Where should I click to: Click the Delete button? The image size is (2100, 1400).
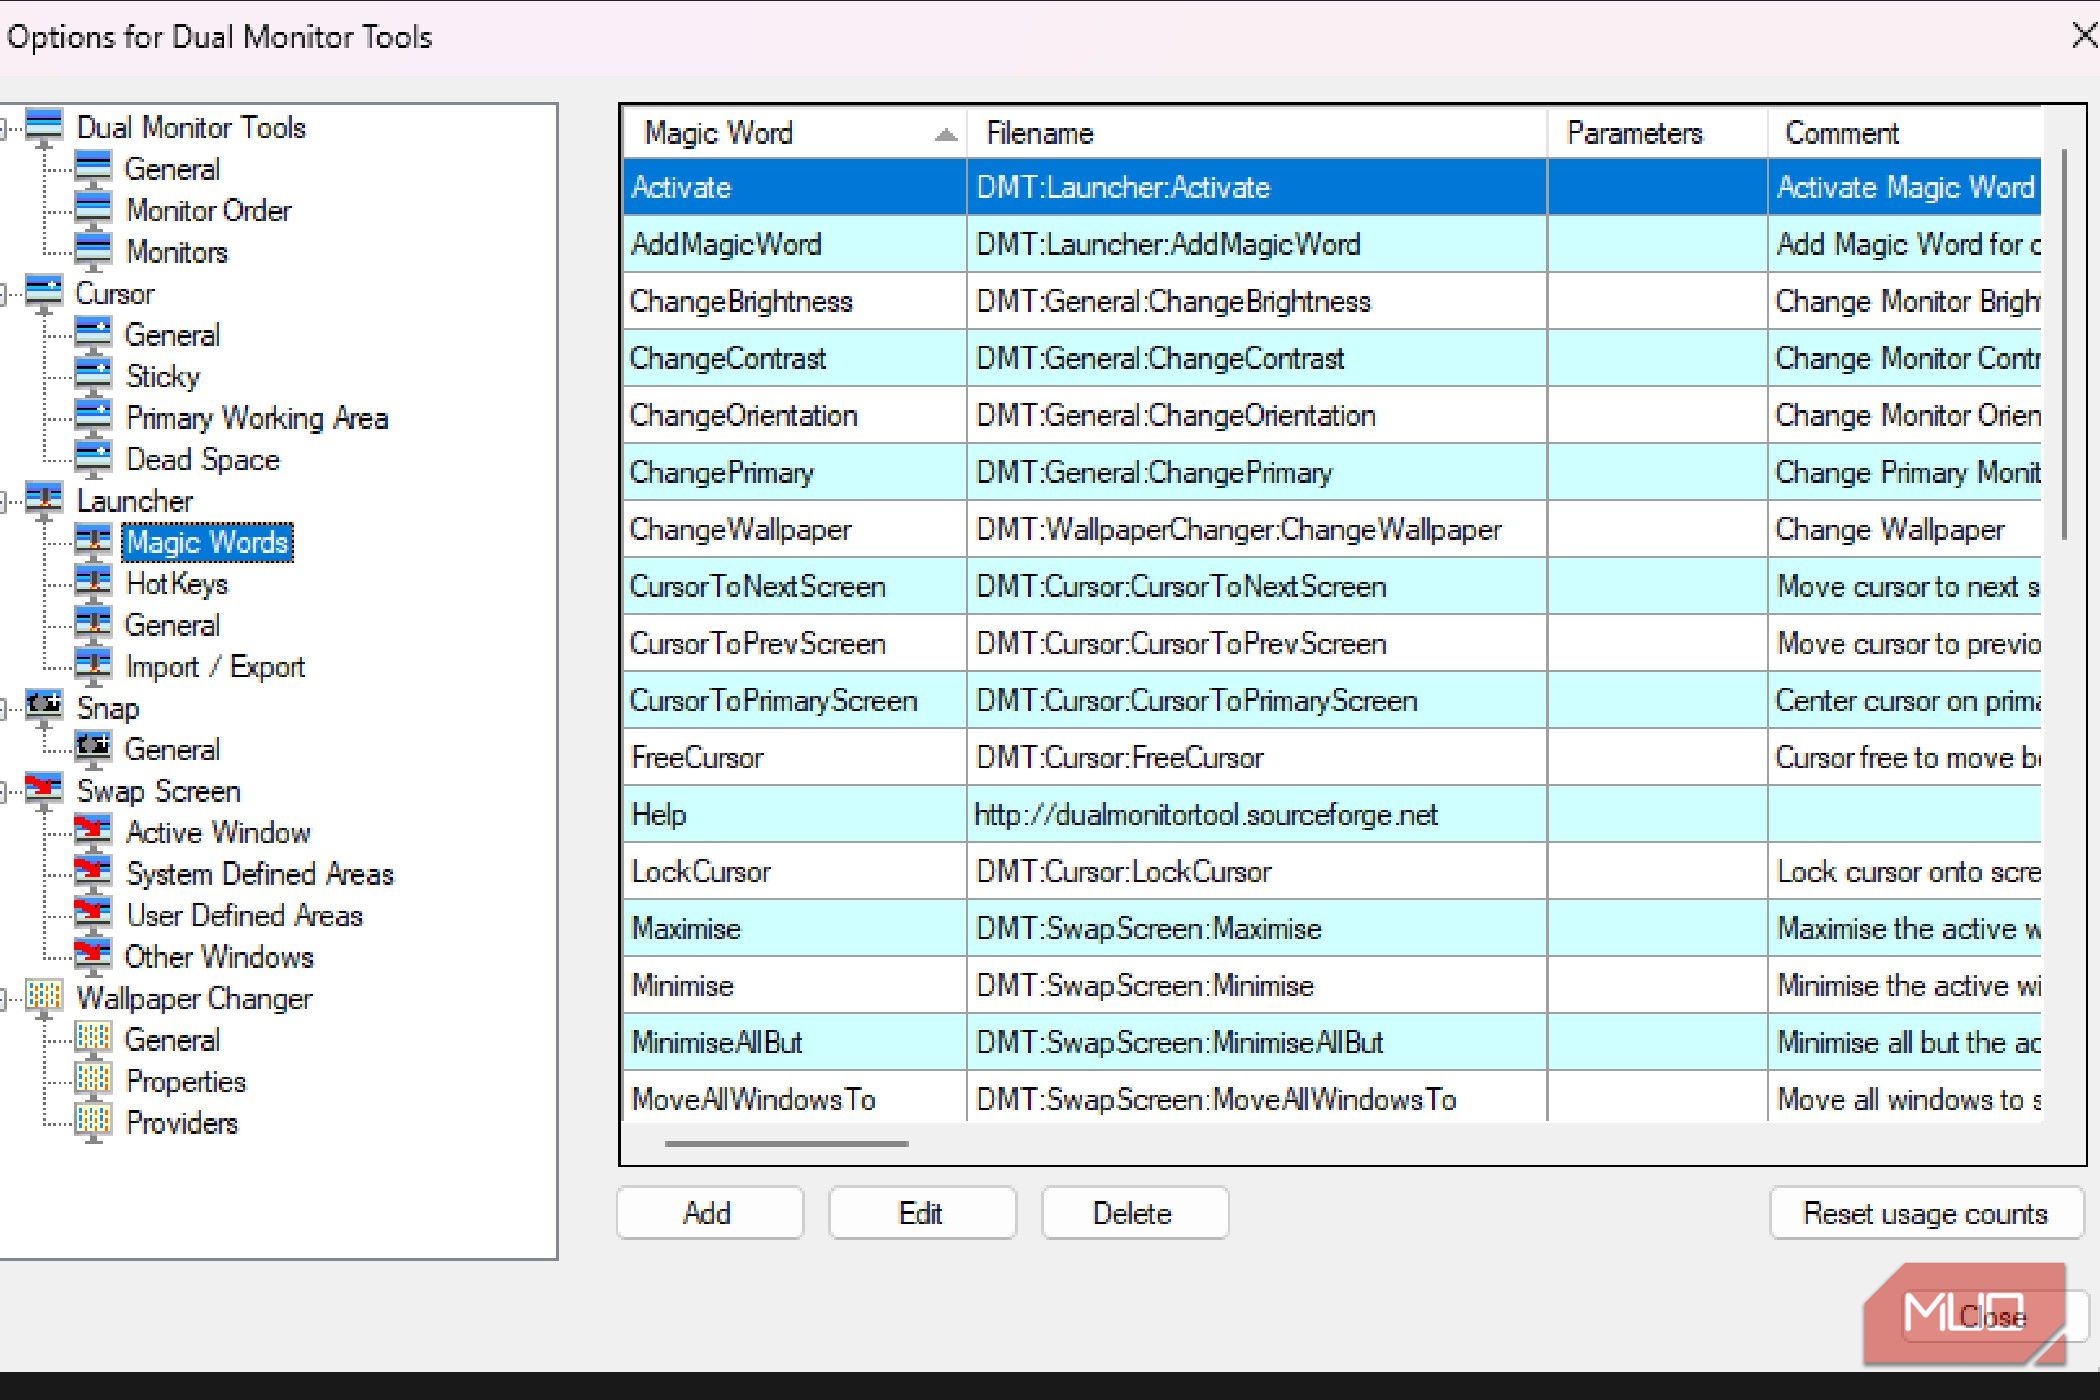[1133, 1213]
